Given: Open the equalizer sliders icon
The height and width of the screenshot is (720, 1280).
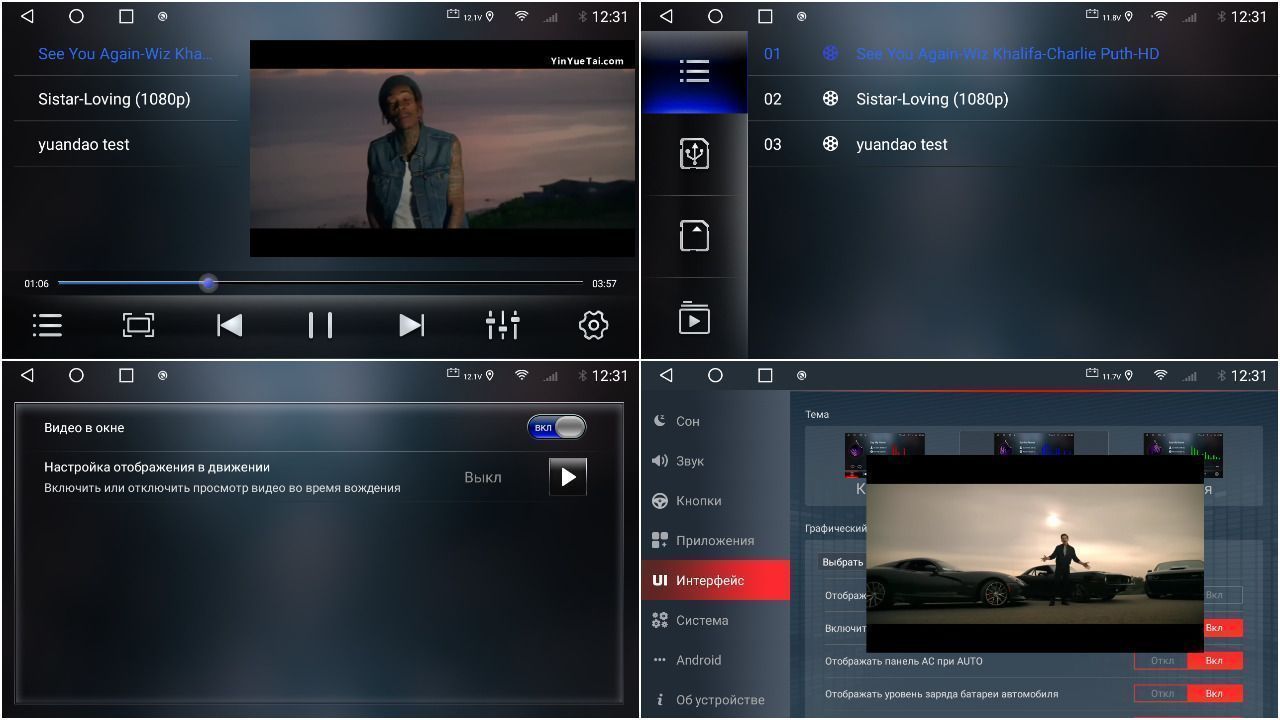Looking at the screenshot, I should [x=502, y=325].
